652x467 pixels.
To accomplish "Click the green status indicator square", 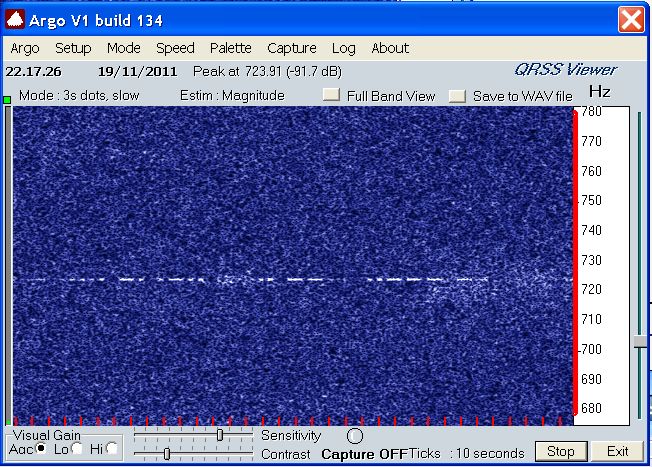I will click(7, 100).
